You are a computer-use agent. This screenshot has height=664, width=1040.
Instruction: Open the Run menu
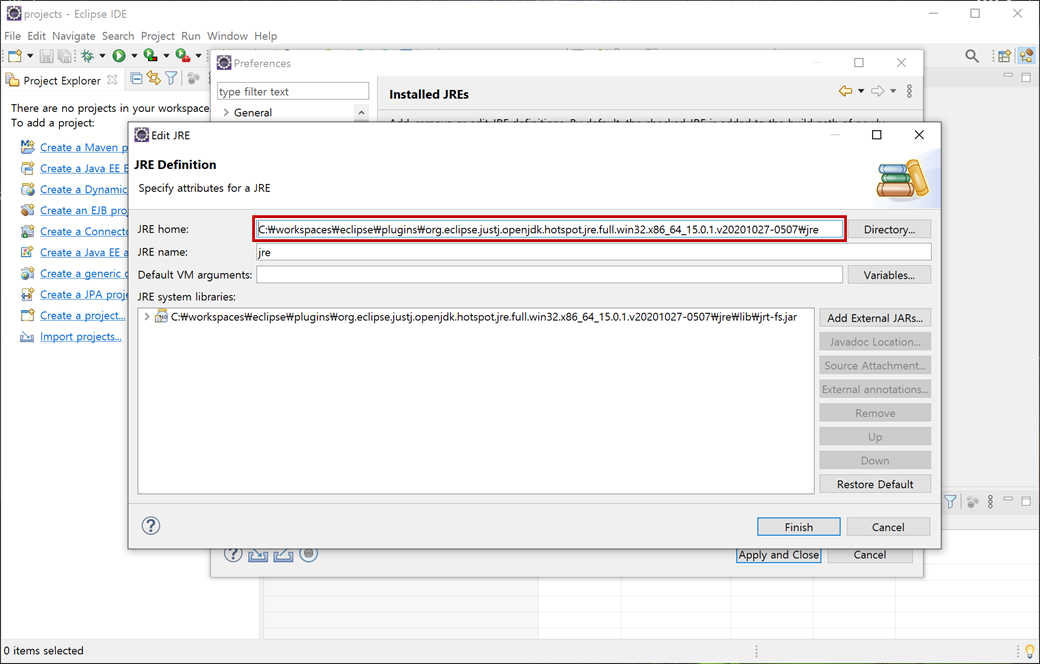(x=191, y=36)
